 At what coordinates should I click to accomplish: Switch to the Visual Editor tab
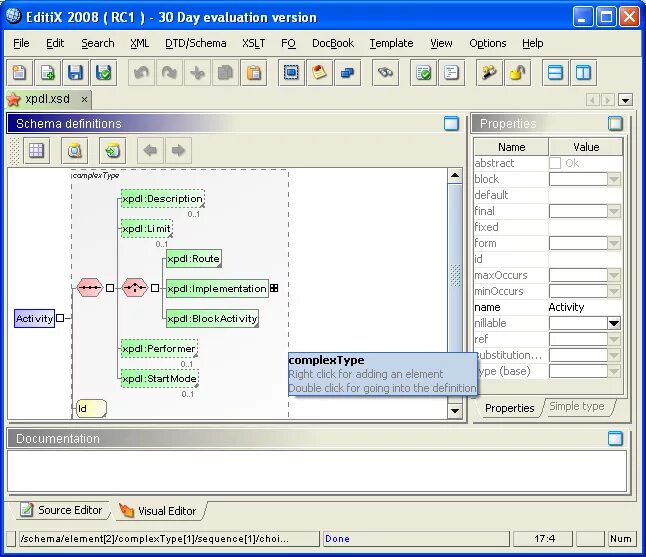pyautogui.click(x=159, y=511)
